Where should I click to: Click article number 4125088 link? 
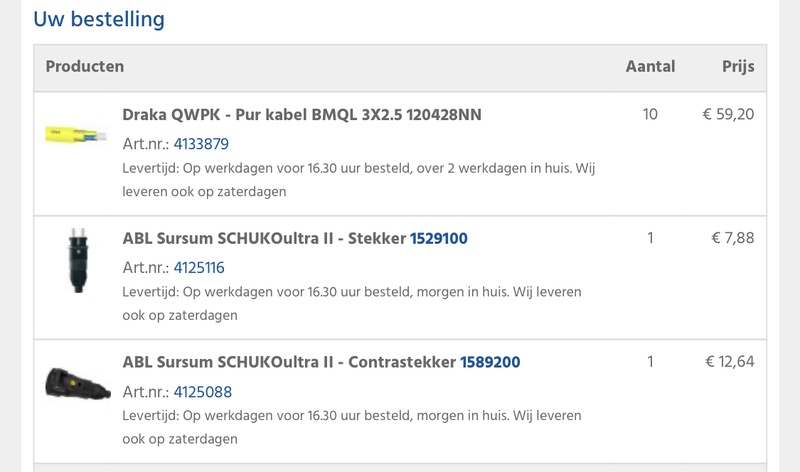pyautogui.click(x=201, y=390)
